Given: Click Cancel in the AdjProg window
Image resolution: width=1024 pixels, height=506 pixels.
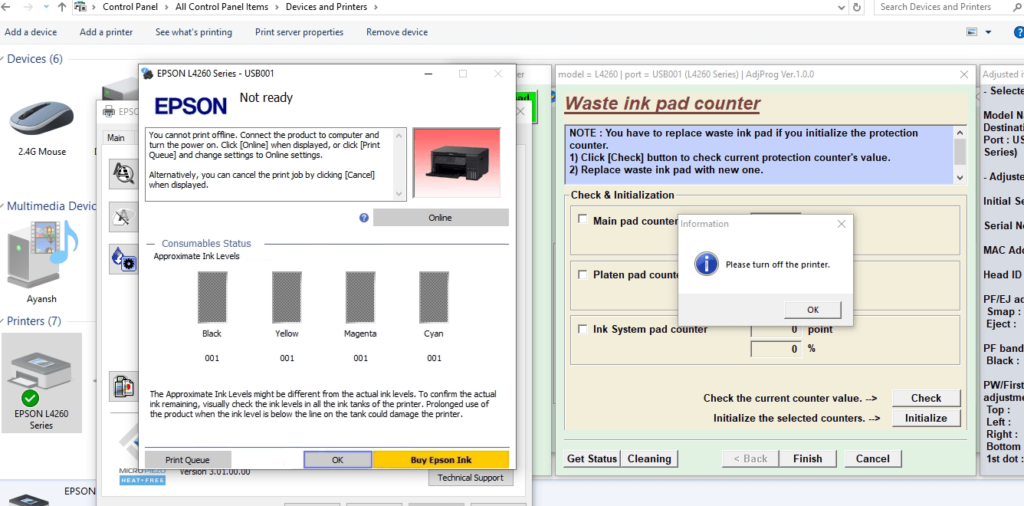Looking at the screenshot, I should [x=872, y=459].
